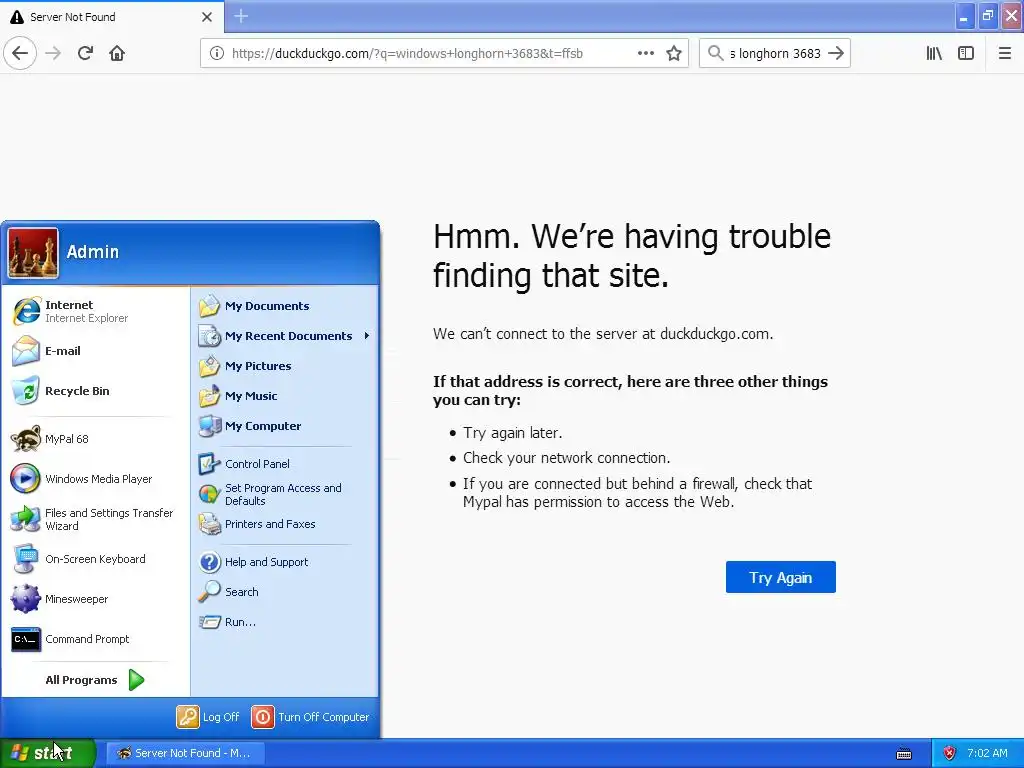Open Files and Settings Transfer Wizard

95,519
